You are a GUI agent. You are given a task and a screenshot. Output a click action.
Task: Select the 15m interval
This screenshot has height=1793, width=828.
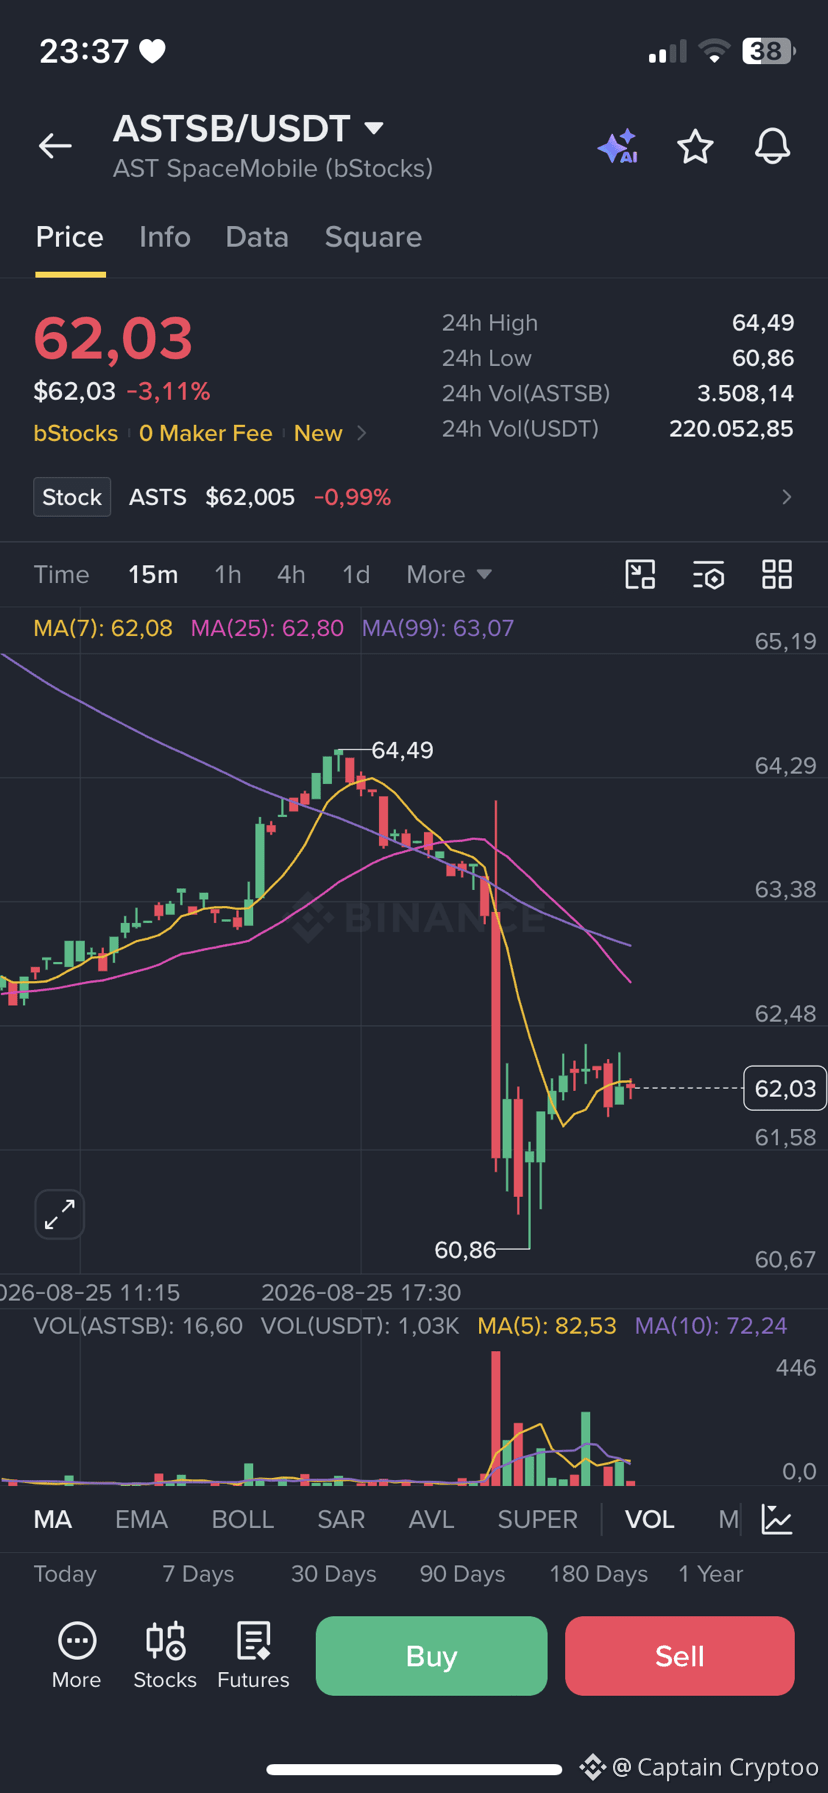click(153, 574)
